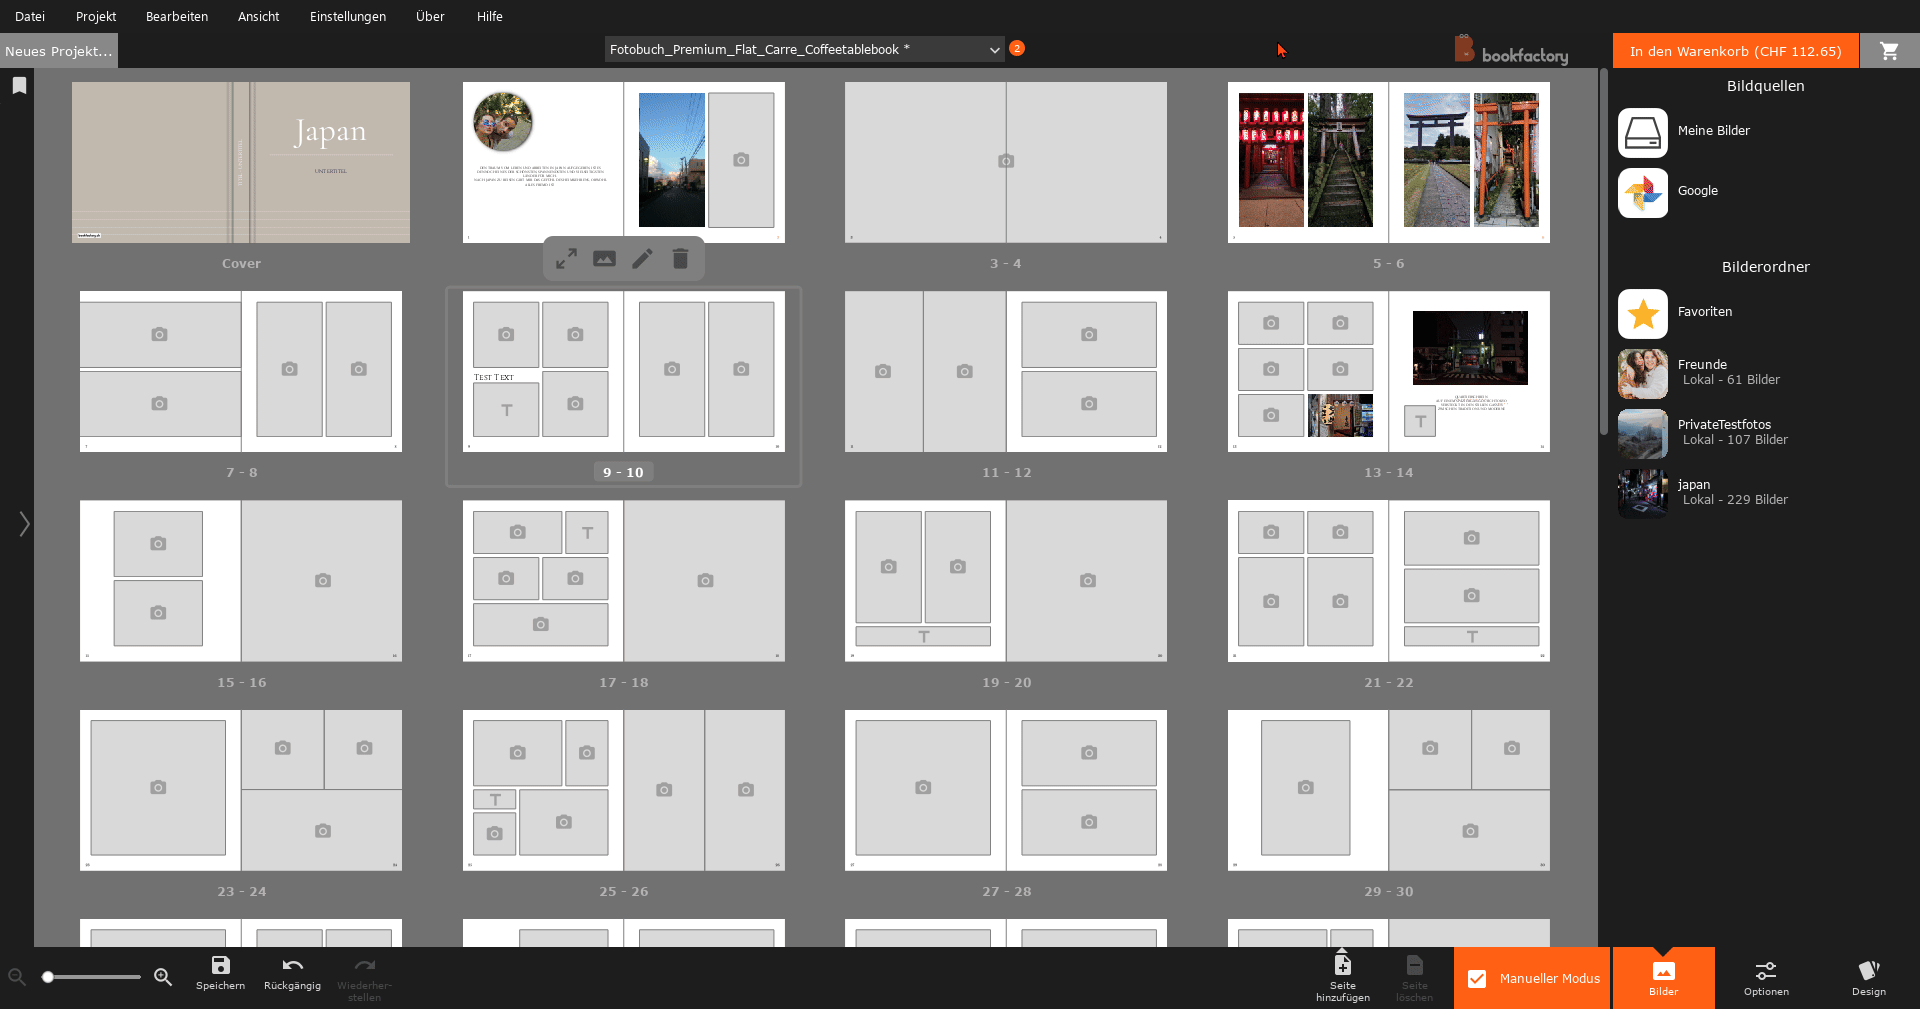Select spread 15 - 16 thumbnail
The height and width of the screenshot is (1009, 1920).
point(241,581)
